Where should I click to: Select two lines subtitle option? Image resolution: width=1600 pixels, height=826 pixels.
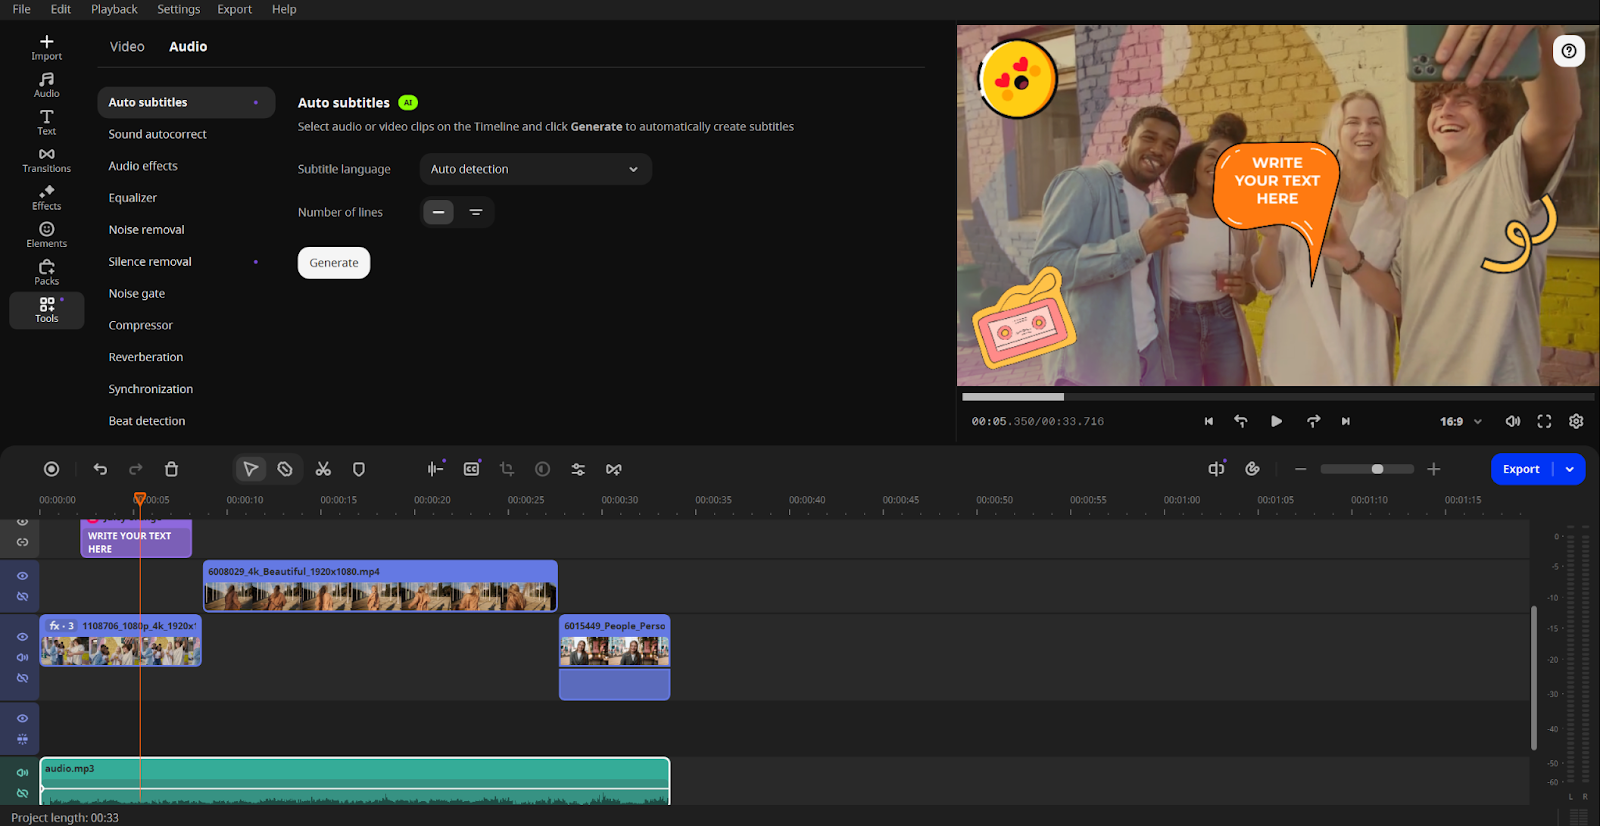pyautogui.click(x=476, y=212)
